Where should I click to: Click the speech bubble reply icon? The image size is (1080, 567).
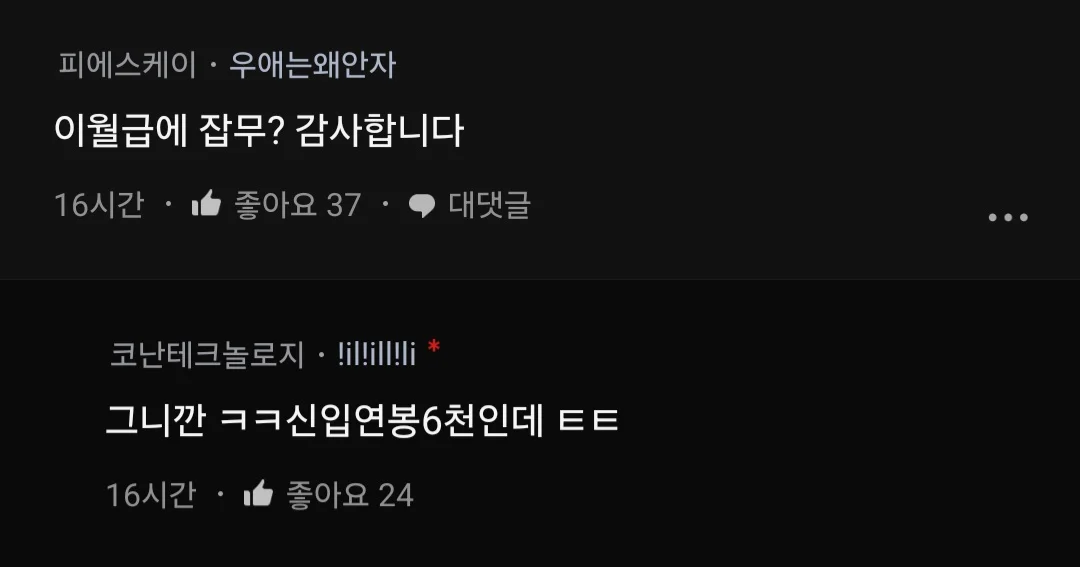422,205
